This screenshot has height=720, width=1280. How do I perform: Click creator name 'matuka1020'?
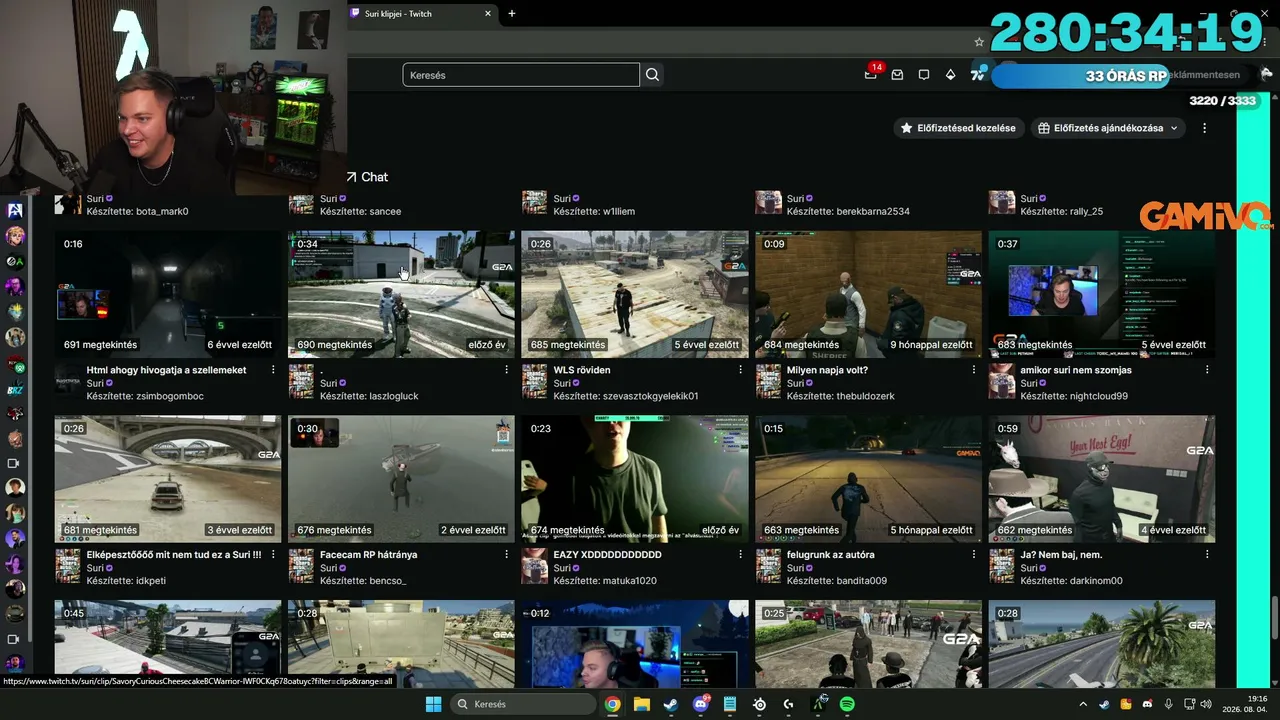629,581
